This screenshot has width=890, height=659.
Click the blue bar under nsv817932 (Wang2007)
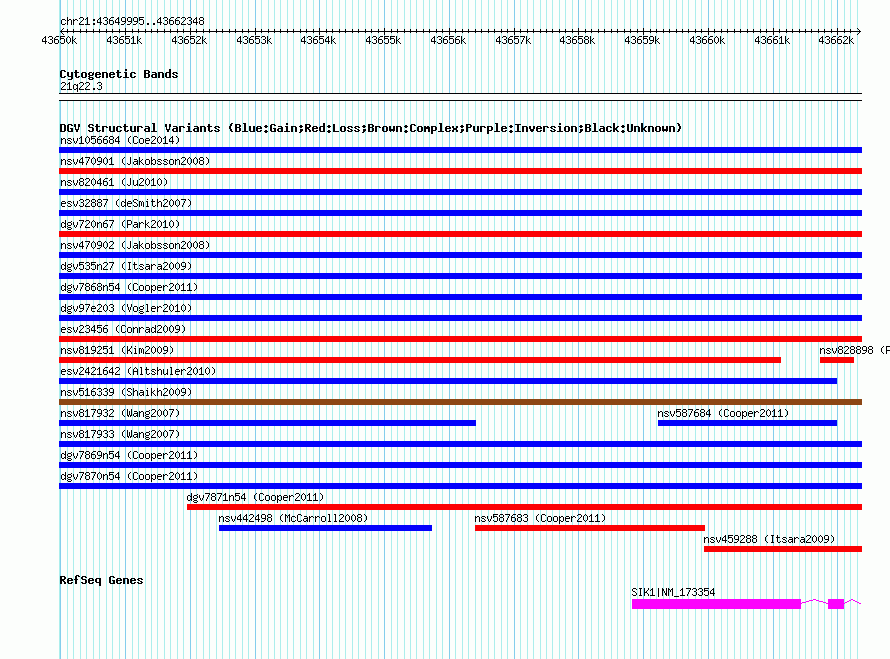point(267,423)
